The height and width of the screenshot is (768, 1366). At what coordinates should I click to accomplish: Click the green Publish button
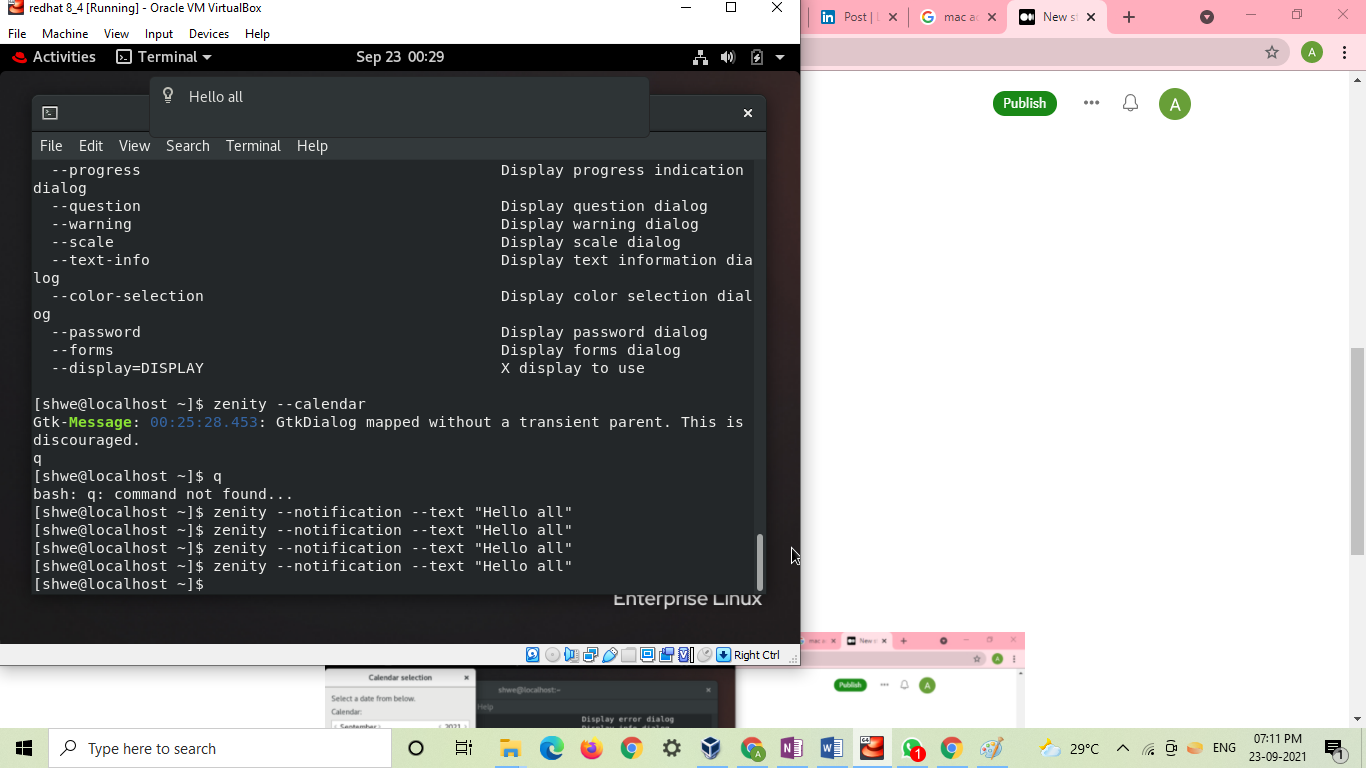(x=1024, y=102)
